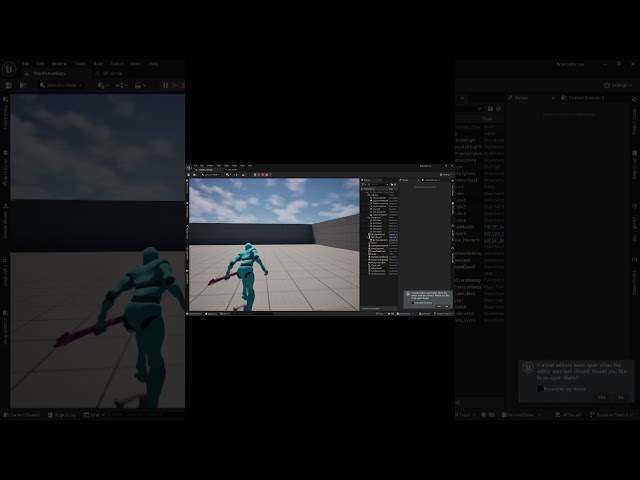Image resolution: width=640 pixels, height=480 pixels.
Task: Open File menu in dimmed background editor
Action: [x=25, y=64]
